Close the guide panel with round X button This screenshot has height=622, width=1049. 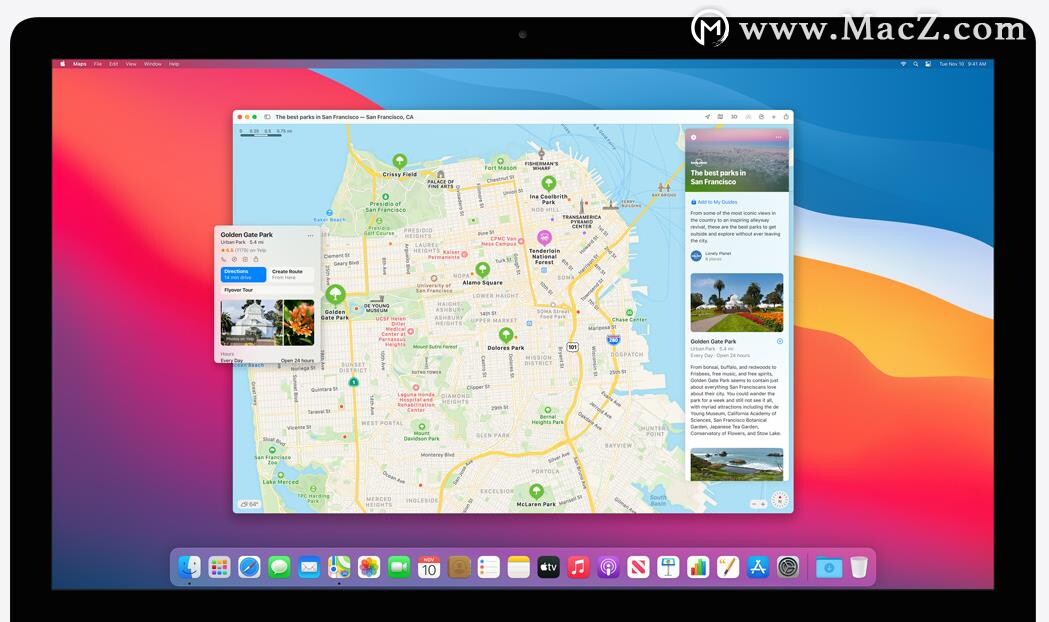(694, 137)
